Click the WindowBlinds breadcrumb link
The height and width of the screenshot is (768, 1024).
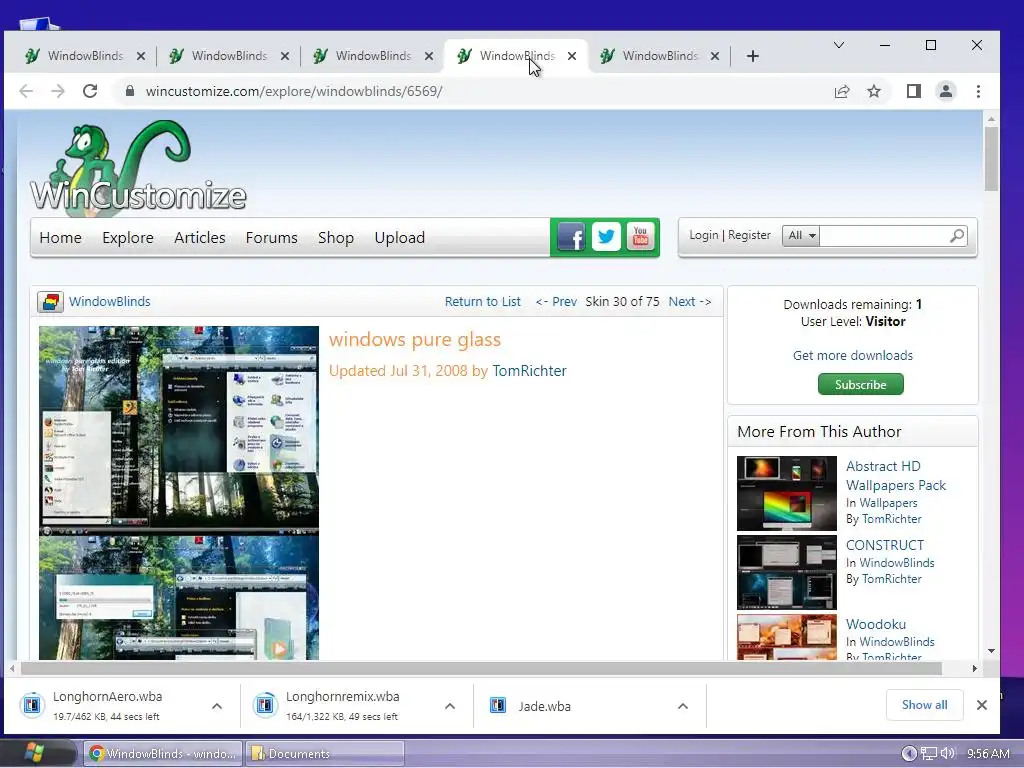pyautogui.click(x=110, y=302)
